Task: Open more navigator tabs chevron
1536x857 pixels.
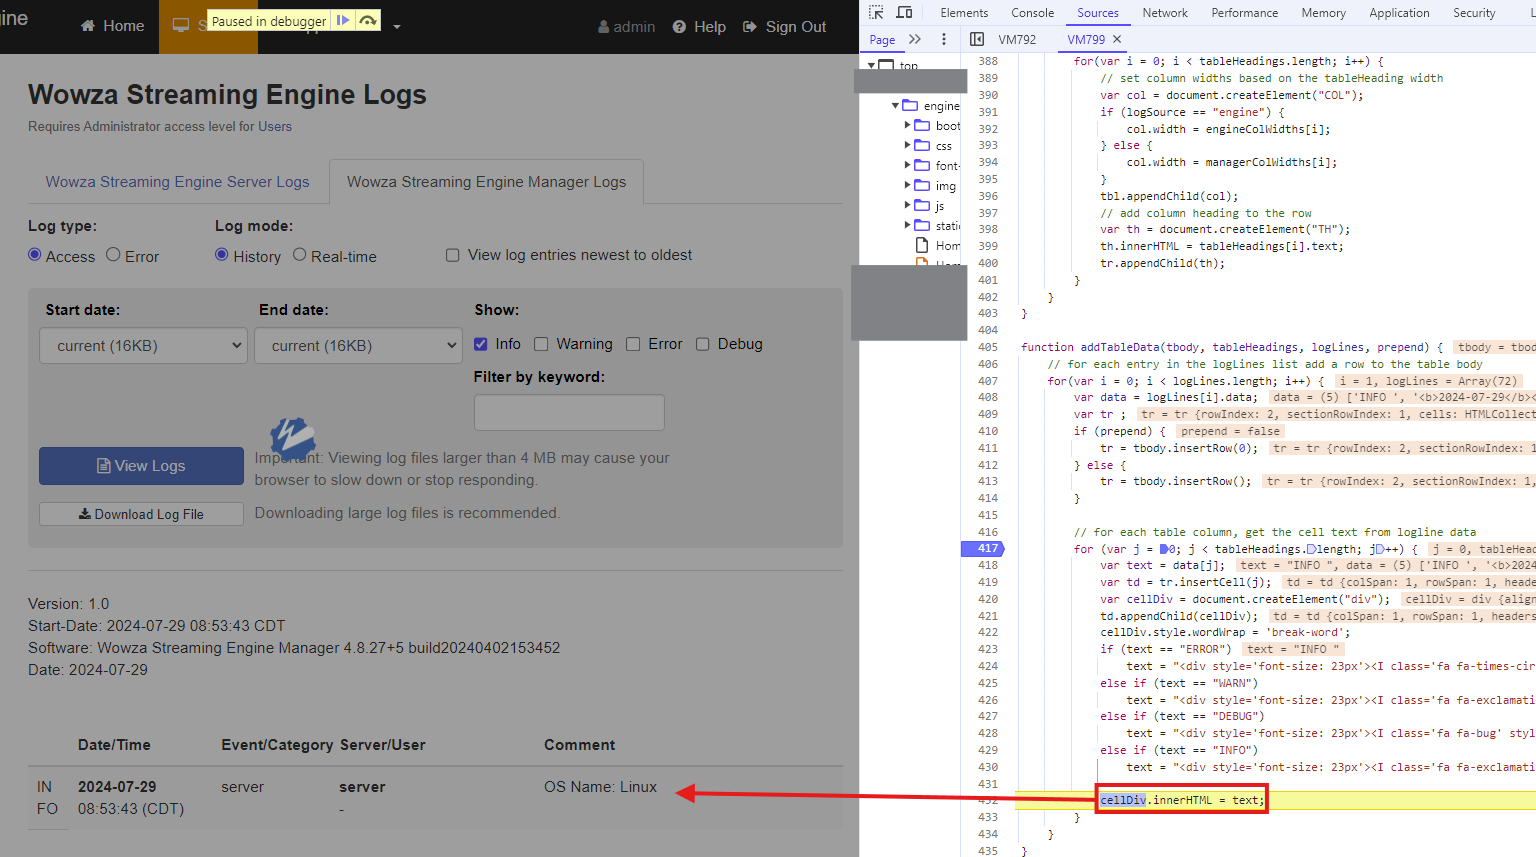Action: click(x=914, y=39)
